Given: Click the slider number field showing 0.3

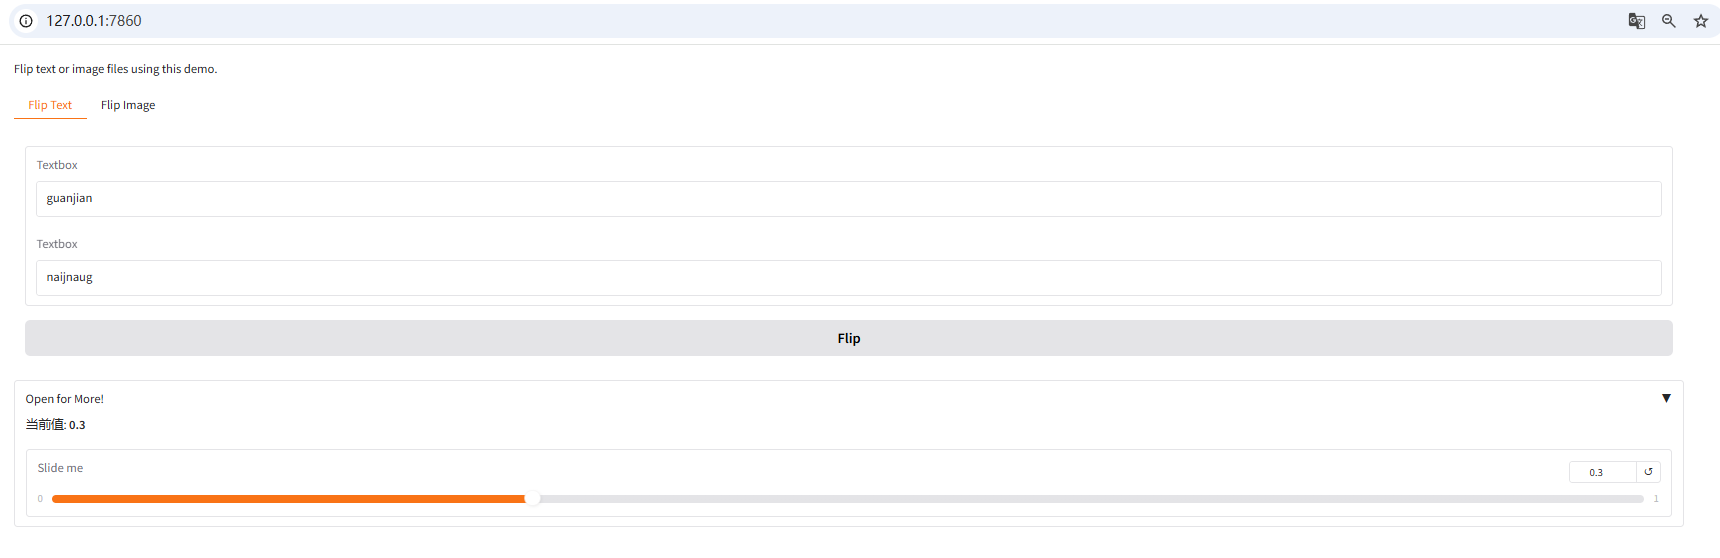Looking at the screenshot, I should 1603,472.
